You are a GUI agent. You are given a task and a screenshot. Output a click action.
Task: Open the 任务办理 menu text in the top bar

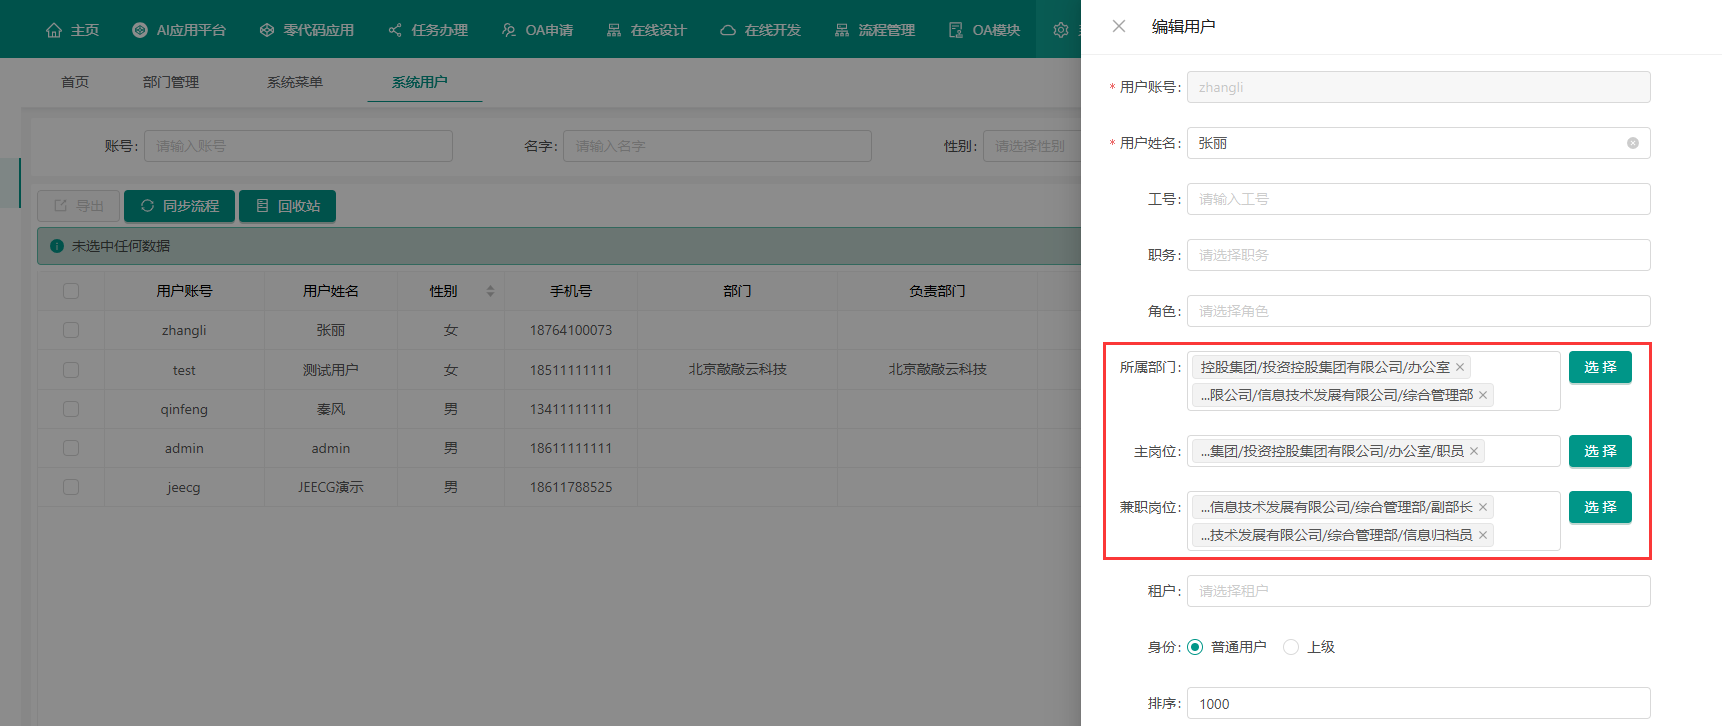point(440,30)
